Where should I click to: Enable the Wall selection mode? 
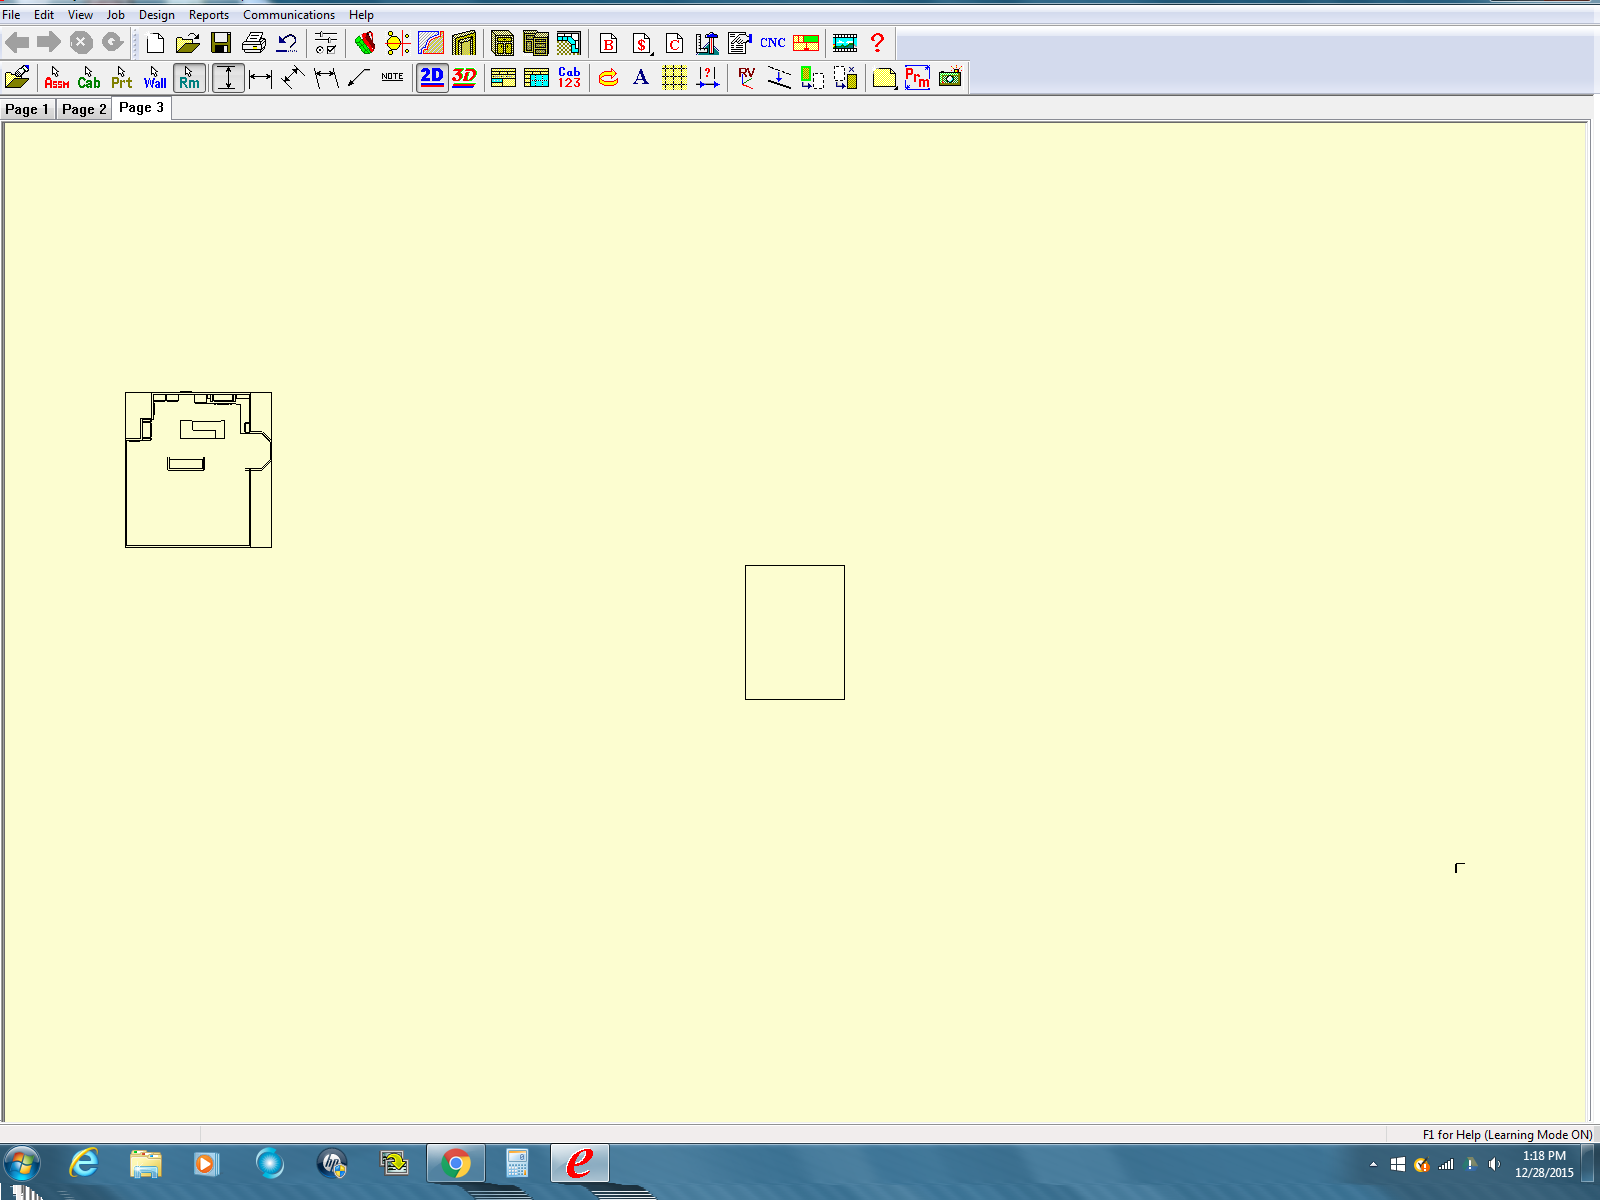(155, 78)
